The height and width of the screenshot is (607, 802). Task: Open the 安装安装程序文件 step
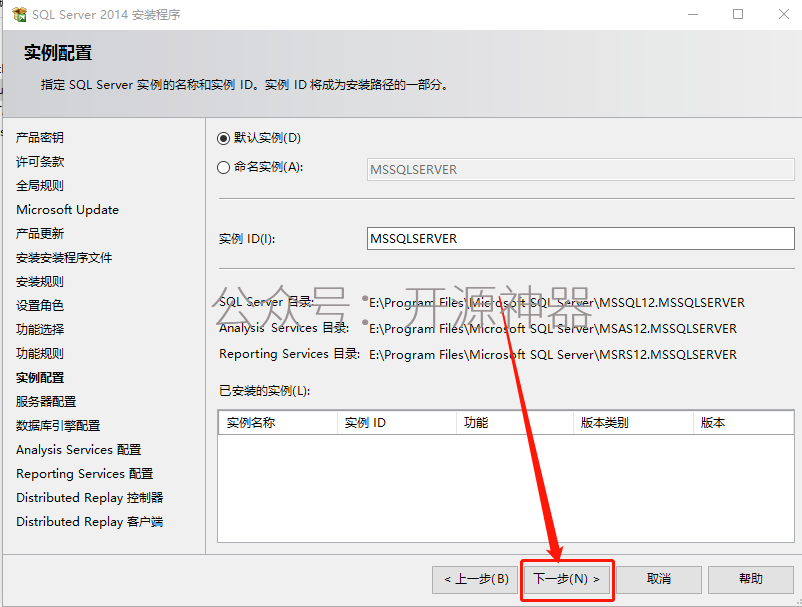[x=64, y=258]
